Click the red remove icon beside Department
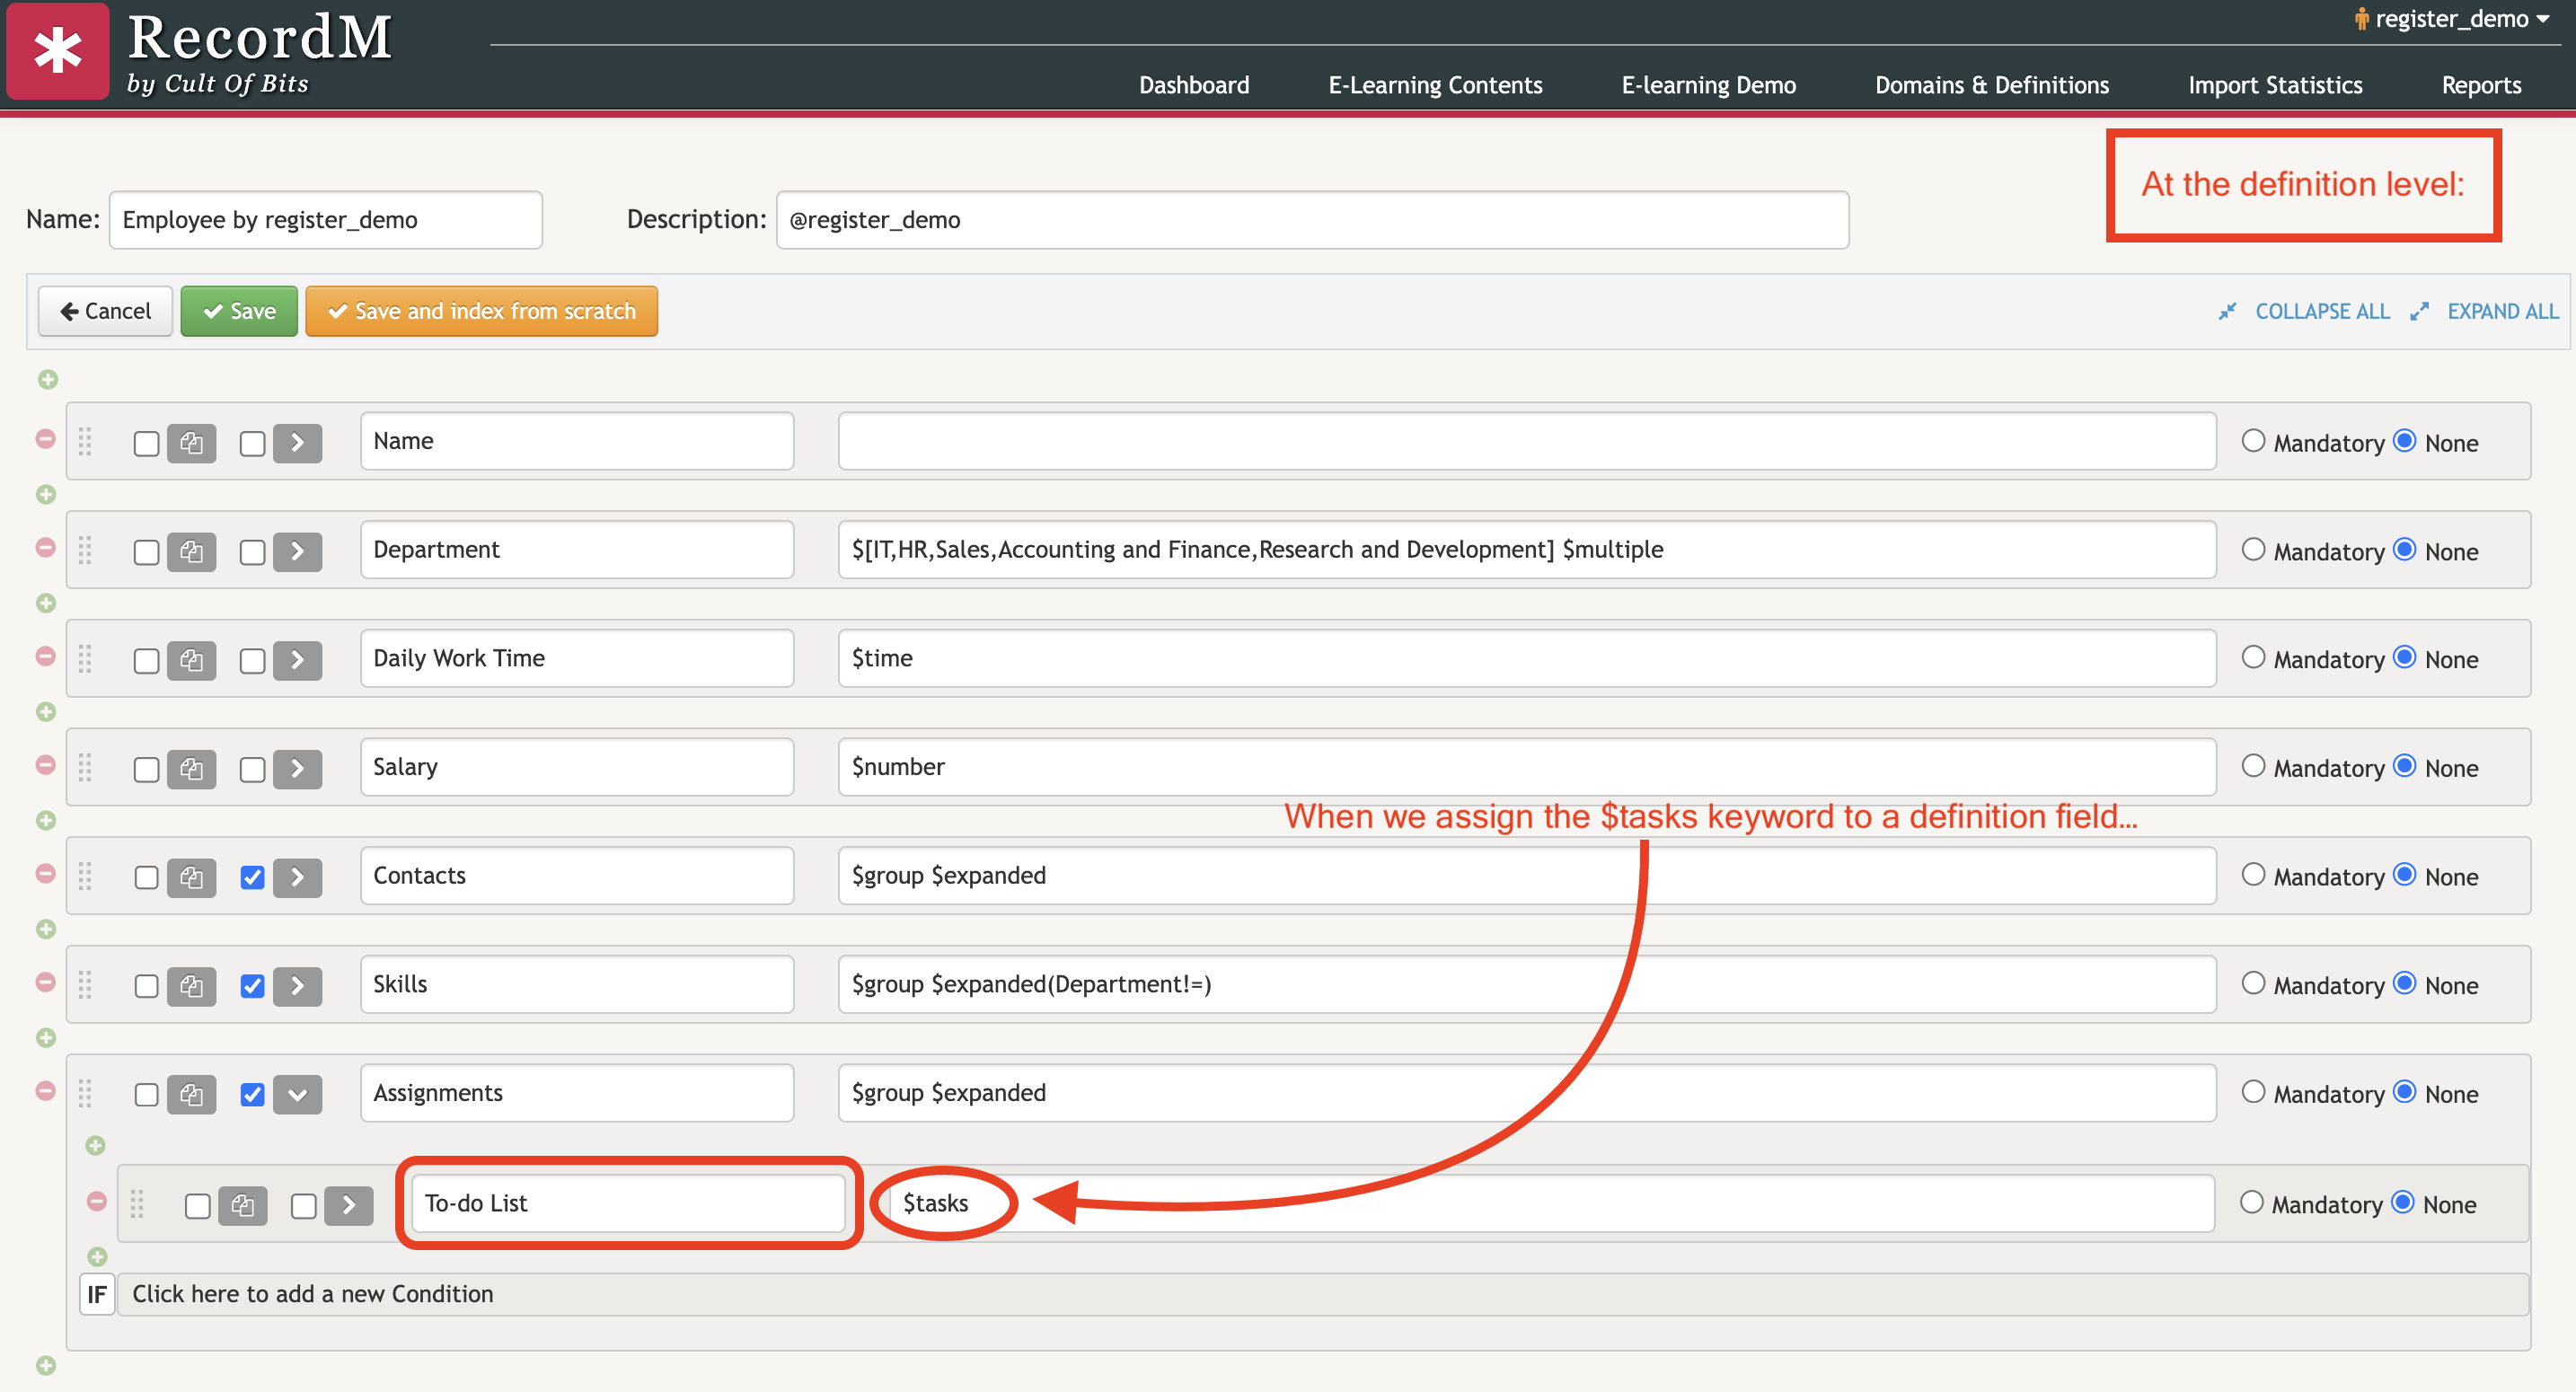 point(45,547)
